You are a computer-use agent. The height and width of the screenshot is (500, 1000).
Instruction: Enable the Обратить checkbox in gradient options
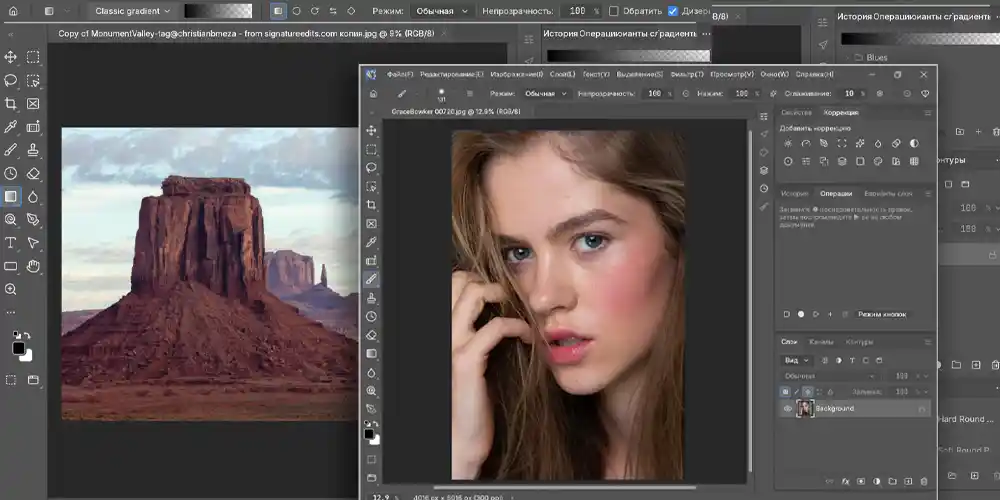click(x=614, y=11)
